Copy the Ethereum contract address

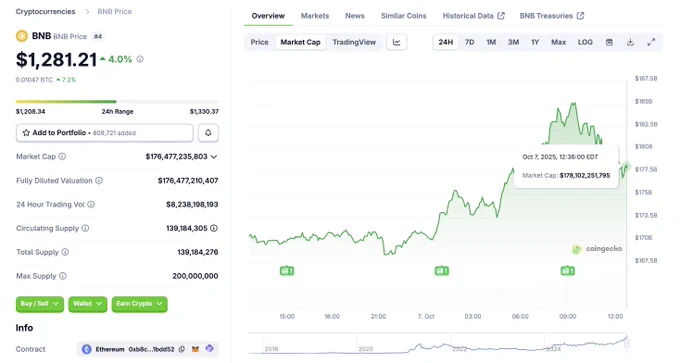(x=182, y=349)
